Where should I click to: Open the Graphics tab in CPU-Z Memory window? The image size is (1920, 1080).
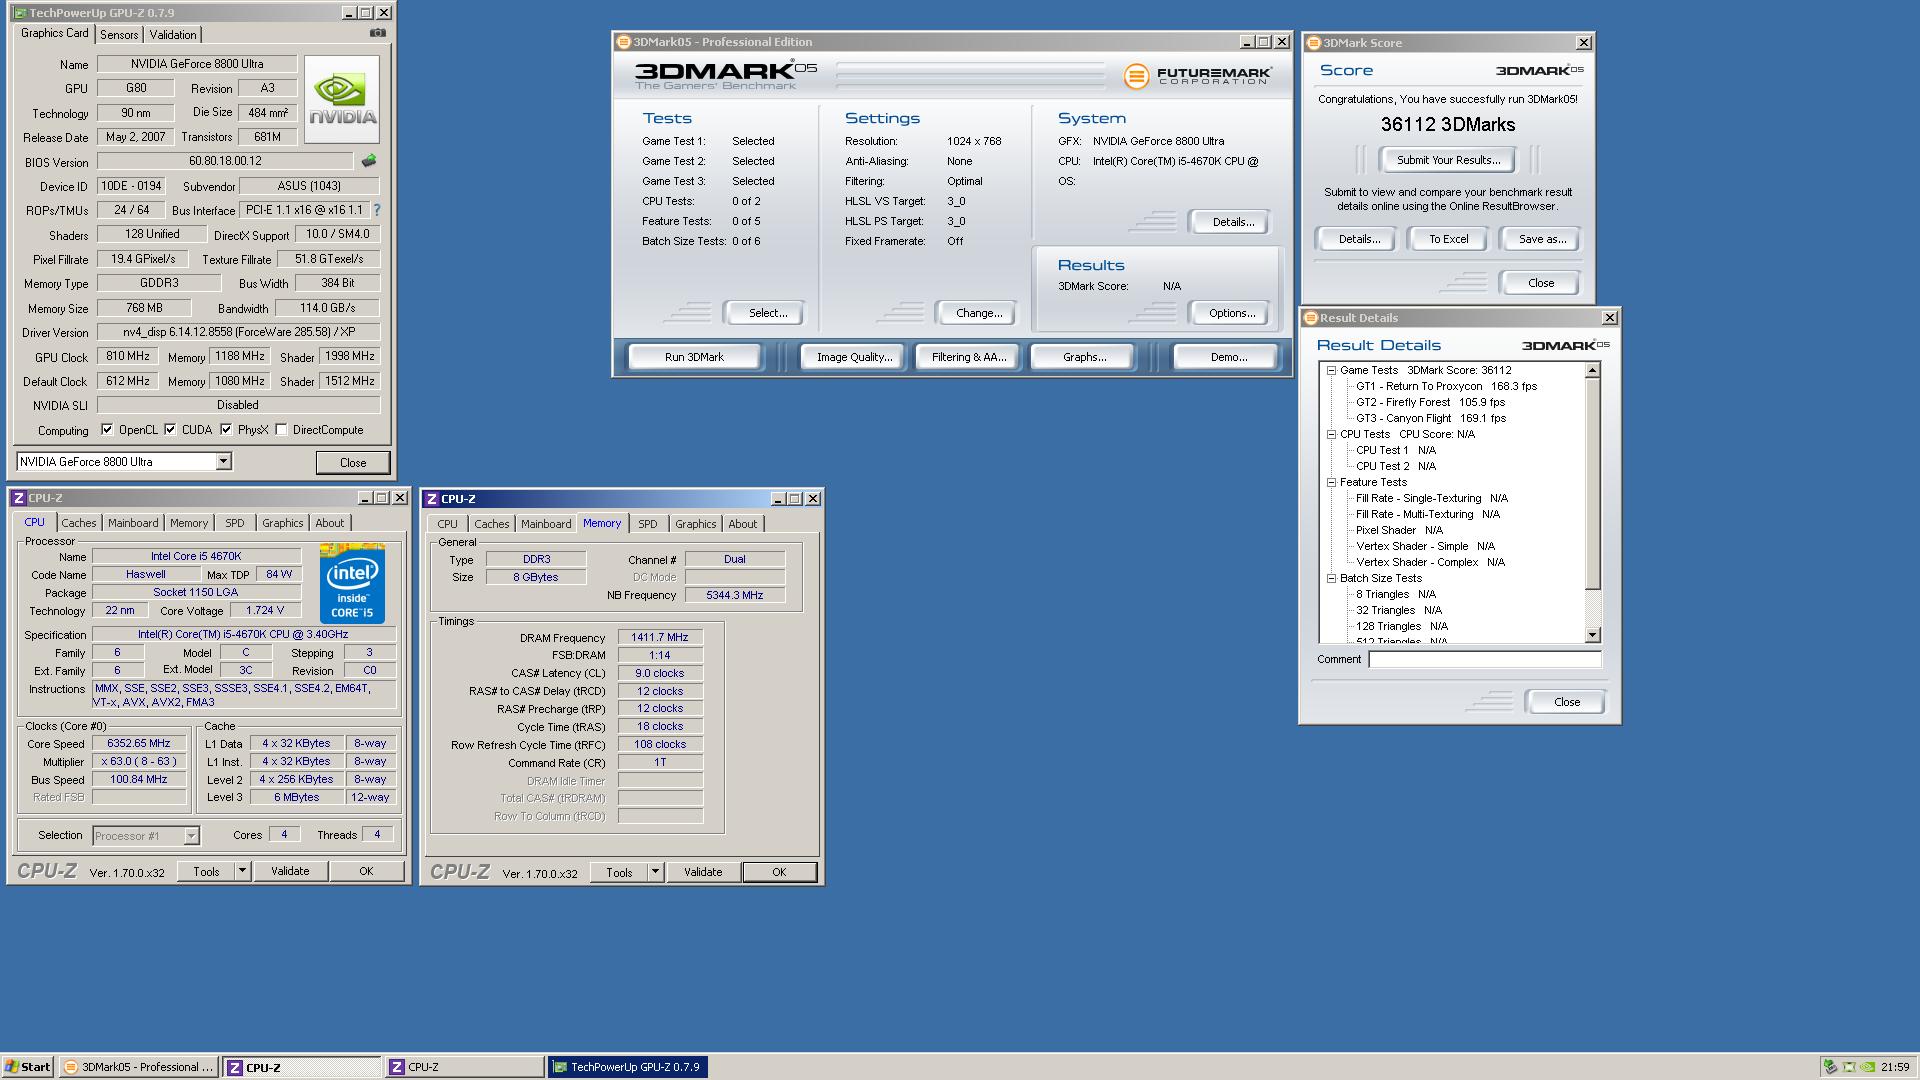696,524
